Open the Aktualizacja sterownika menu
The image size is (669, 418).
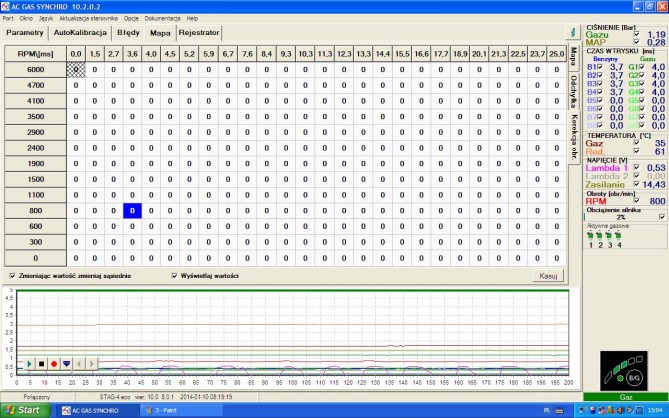coord(88,18)
